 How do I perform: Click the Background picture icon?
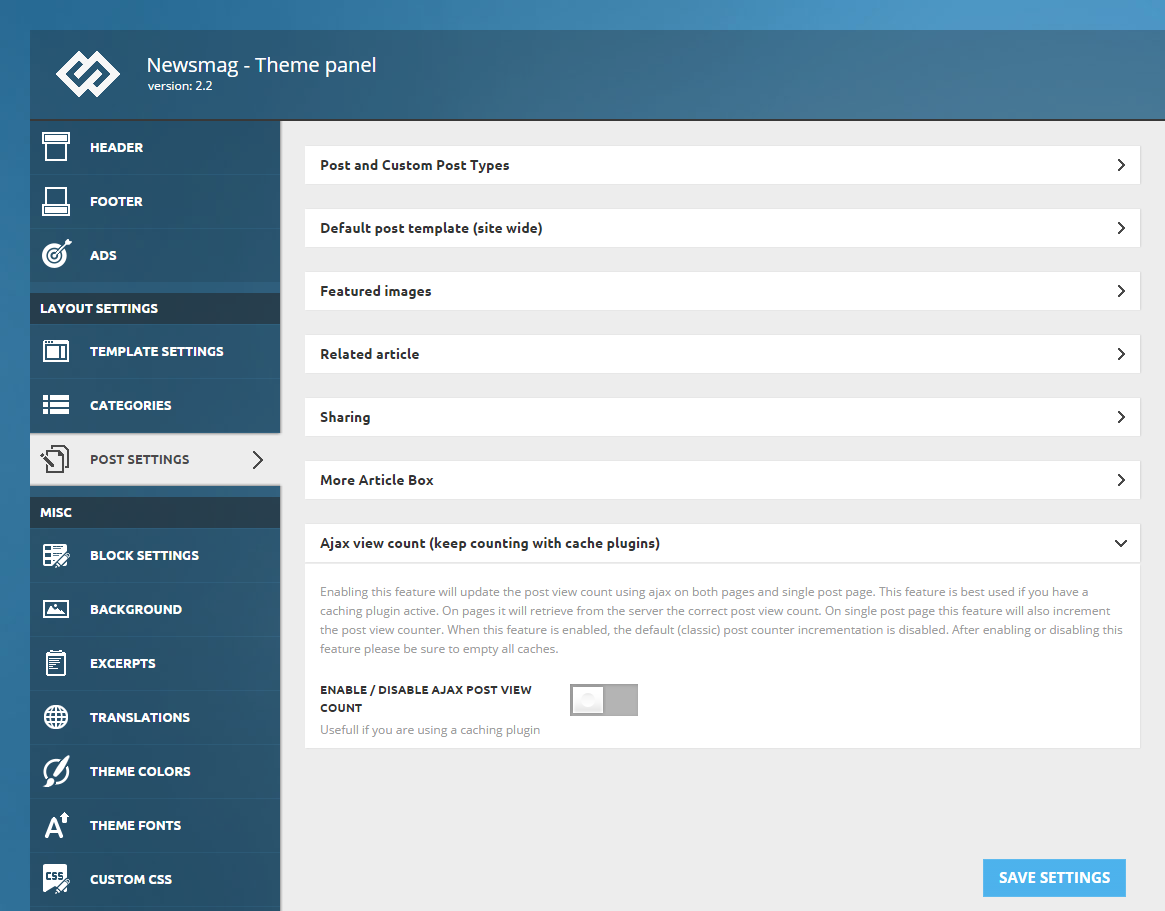tap(56, 609)
